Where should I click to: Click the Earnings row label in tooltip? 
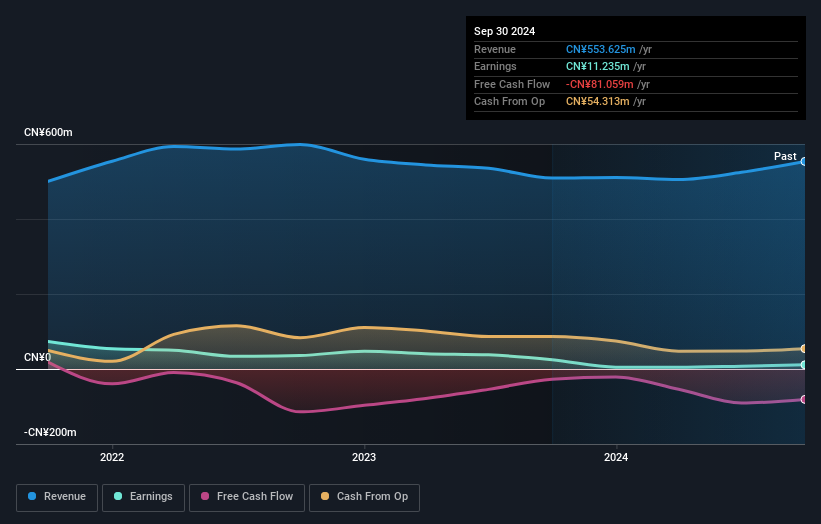[x=495, y=66]
